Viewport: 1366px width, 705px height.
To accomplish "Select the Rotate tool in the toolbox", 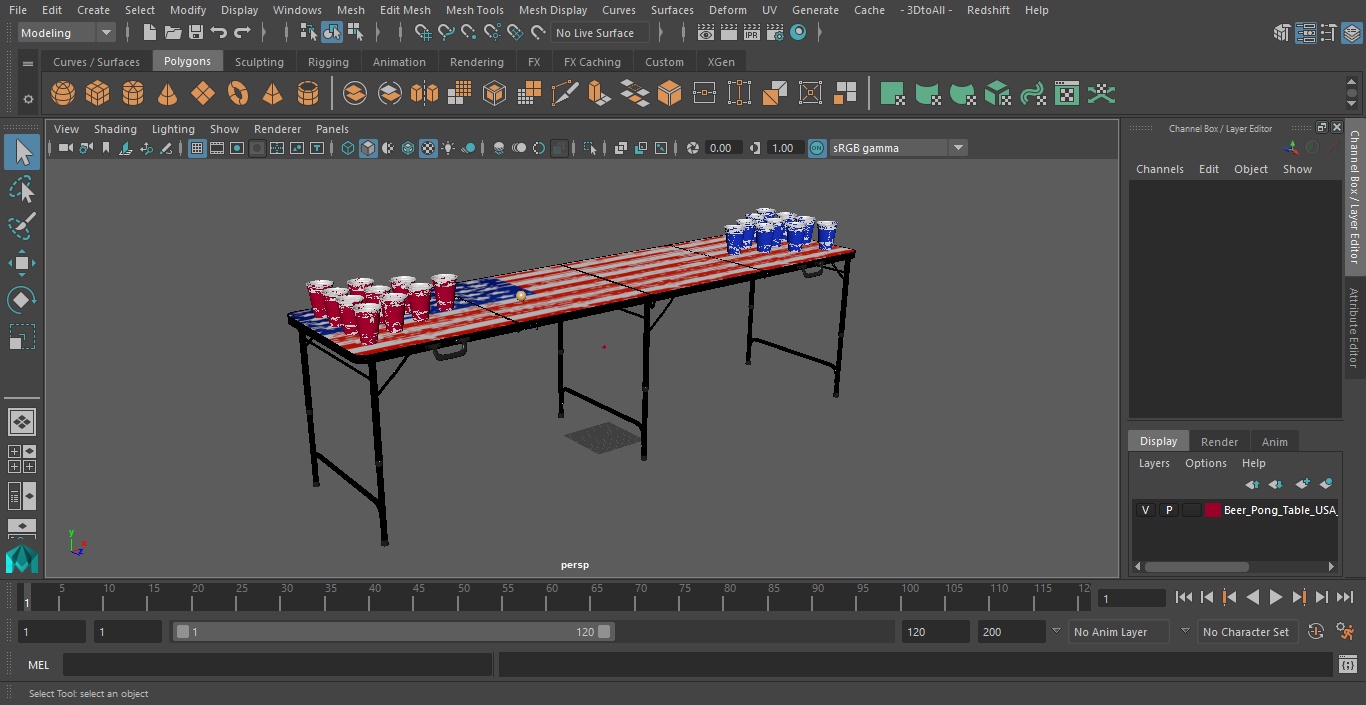I will click(x=22, y=300).
